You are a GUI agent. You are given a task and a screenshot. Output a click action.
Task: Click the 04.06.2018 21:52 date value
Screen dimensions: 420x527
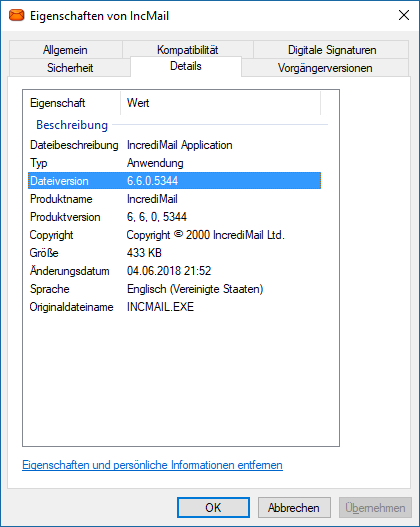tap(169, 271)
